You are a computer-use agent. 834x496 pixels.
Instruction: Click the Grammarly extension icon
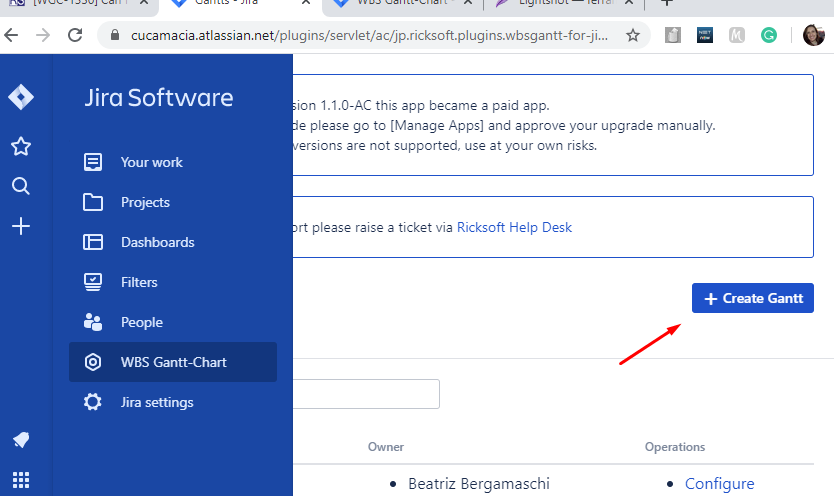click(768, 36)
